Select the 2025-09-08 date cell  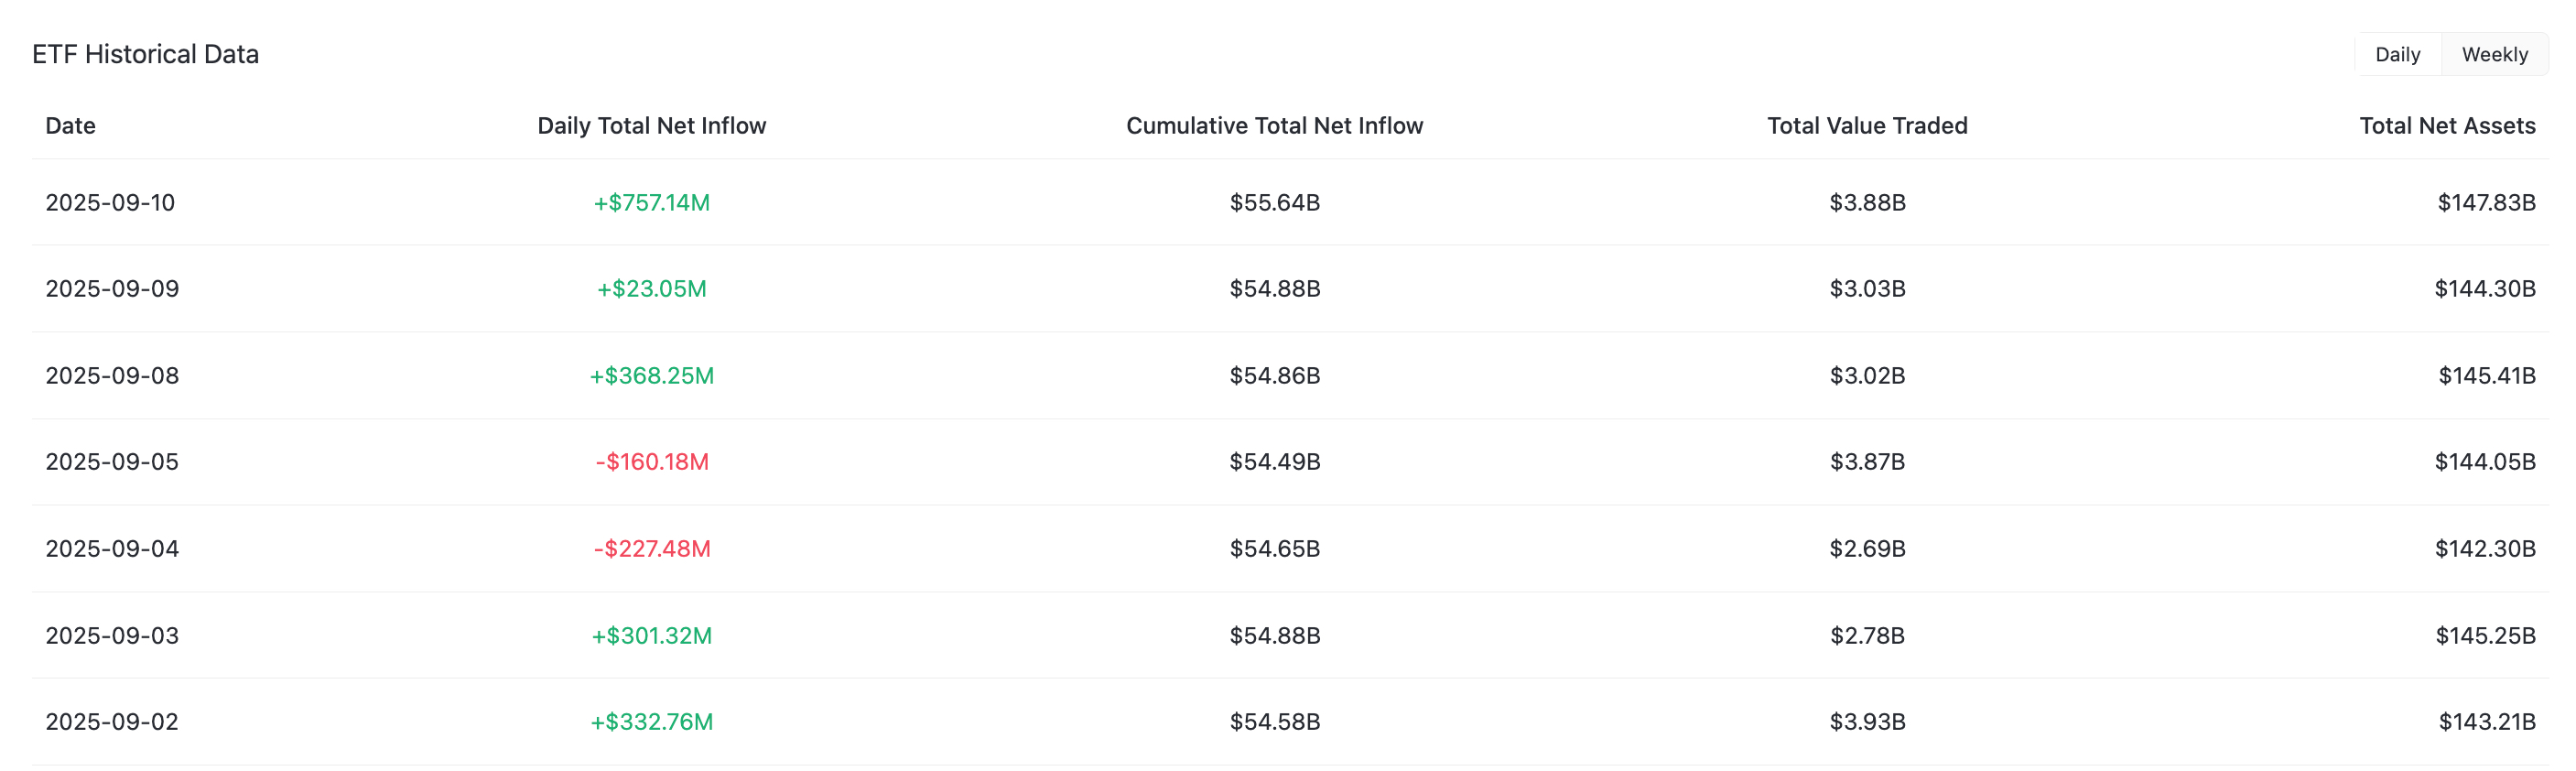coord(112,376)
